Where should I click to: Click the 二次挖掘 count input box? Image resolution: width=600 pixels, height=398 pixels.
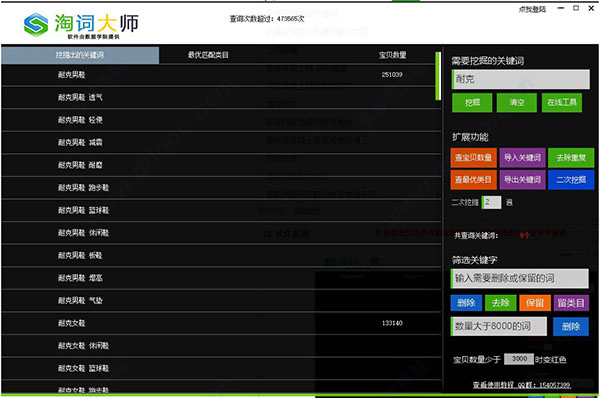coord(491,202)
